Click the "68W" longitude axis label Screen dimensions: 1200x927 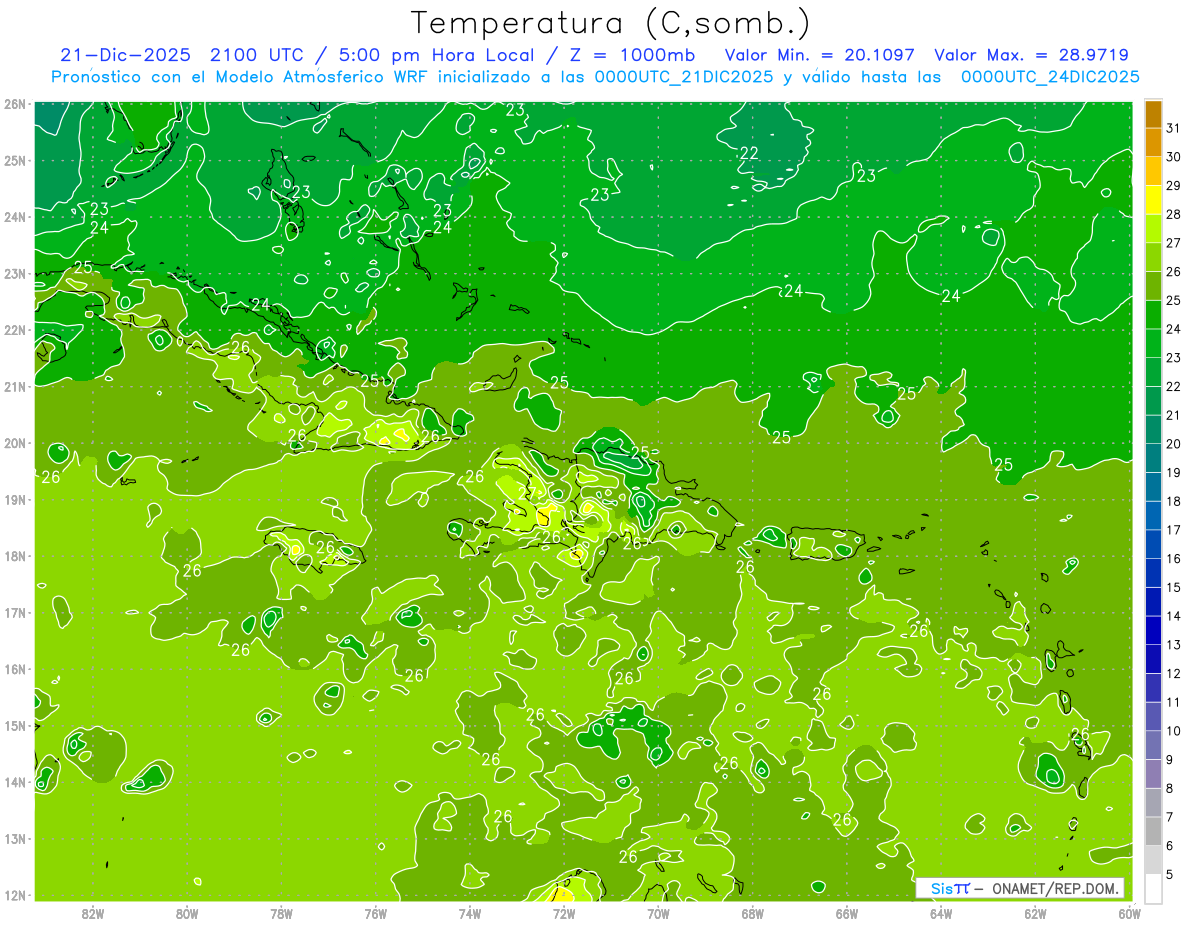pos(753,913)
